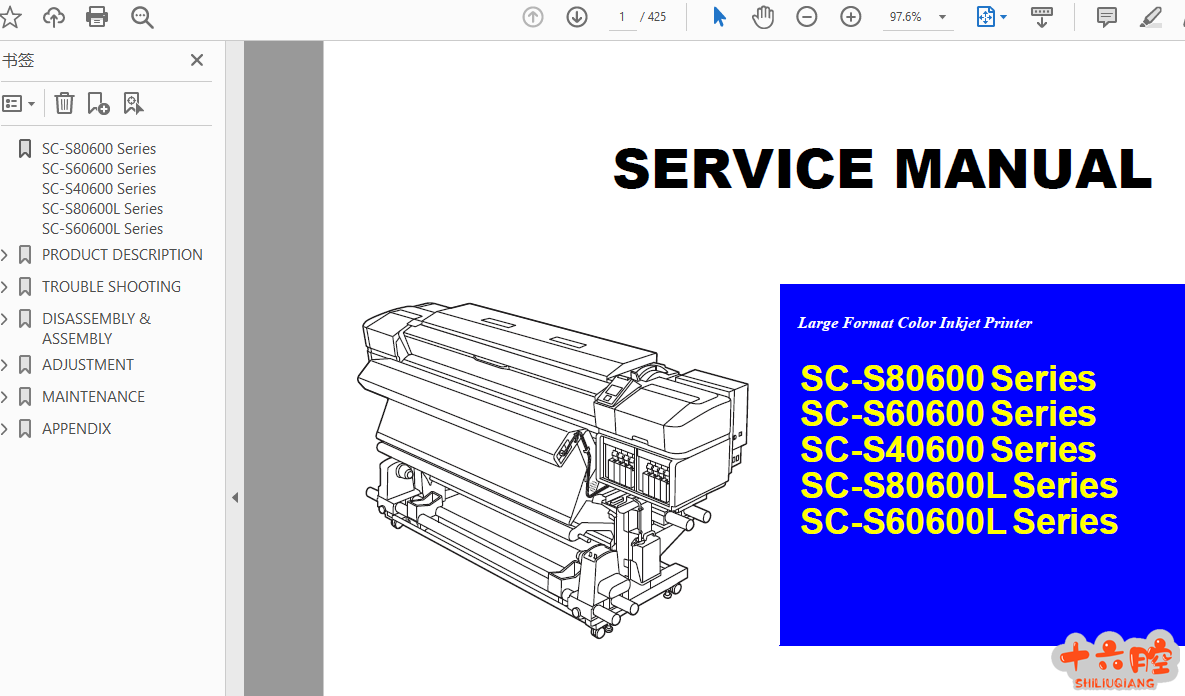The width and height of the screenshot is (1185, 696).
Task: Go to previous page with up arrow
Action: [x=533, y=17]
